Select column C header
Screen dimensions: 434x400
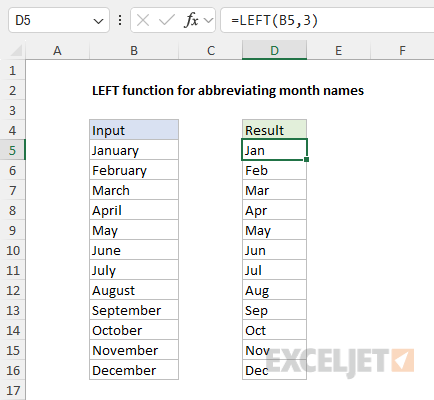tap(211, 50)
